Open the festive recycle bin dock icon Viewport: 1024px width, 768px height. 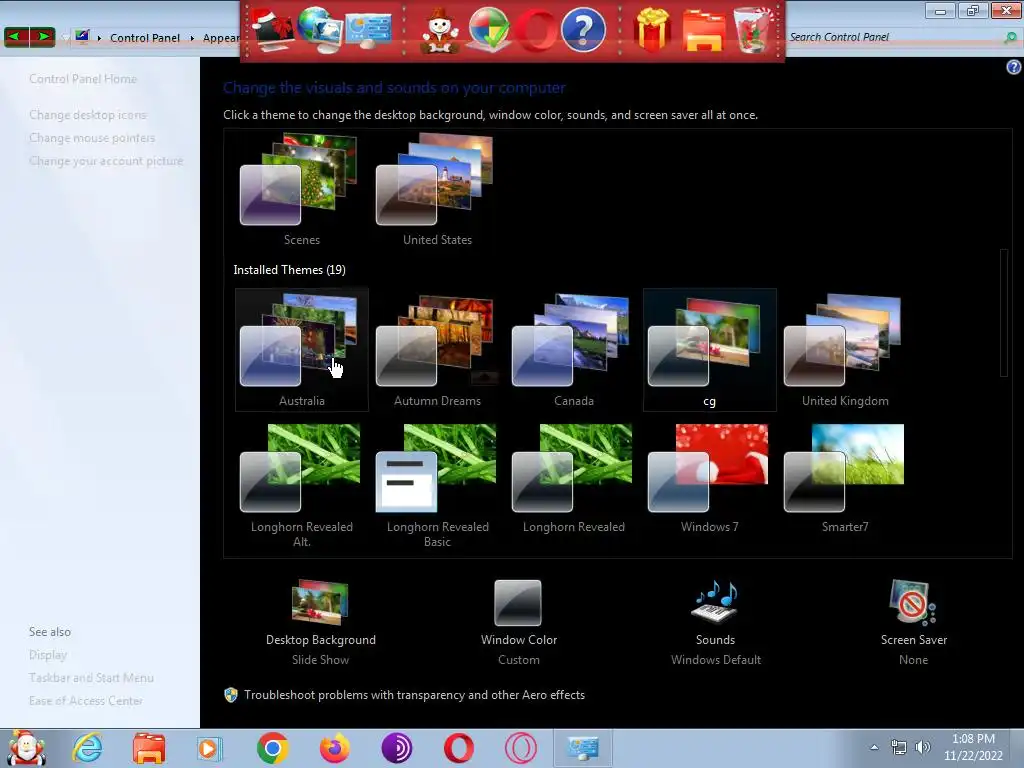[753, 29]
